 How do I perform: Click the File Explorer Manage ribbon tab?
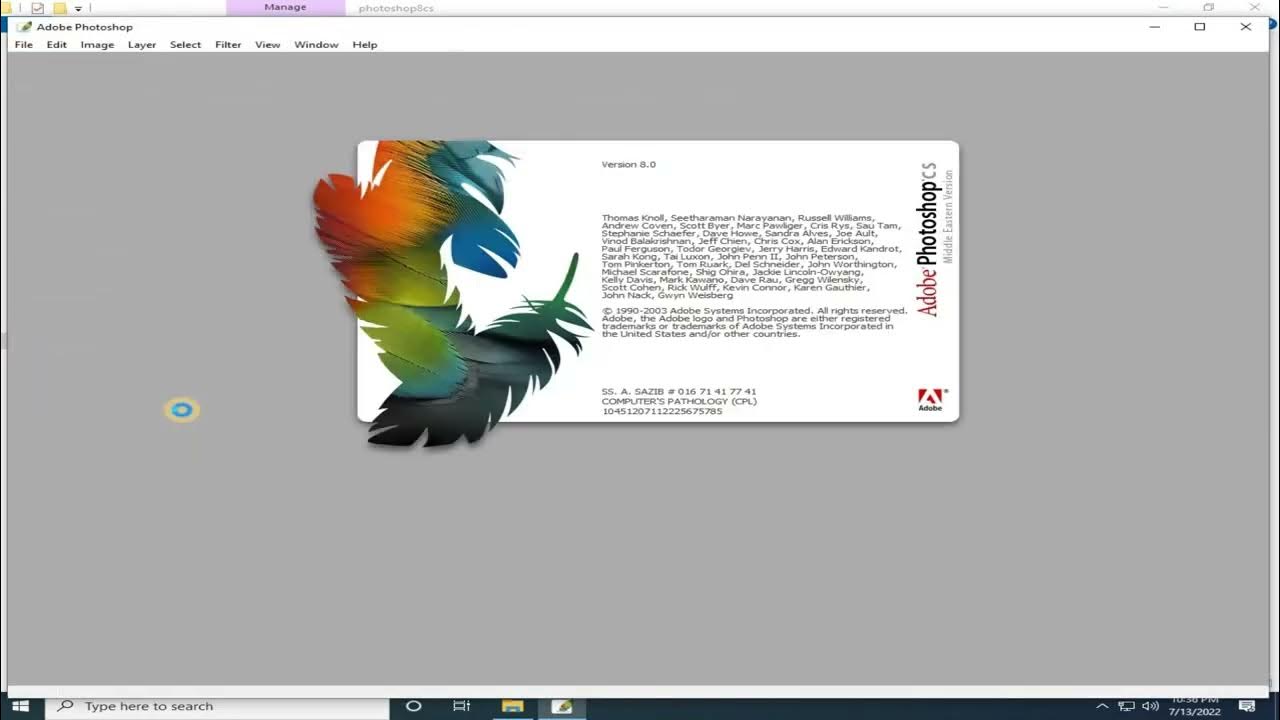(285, 7)
